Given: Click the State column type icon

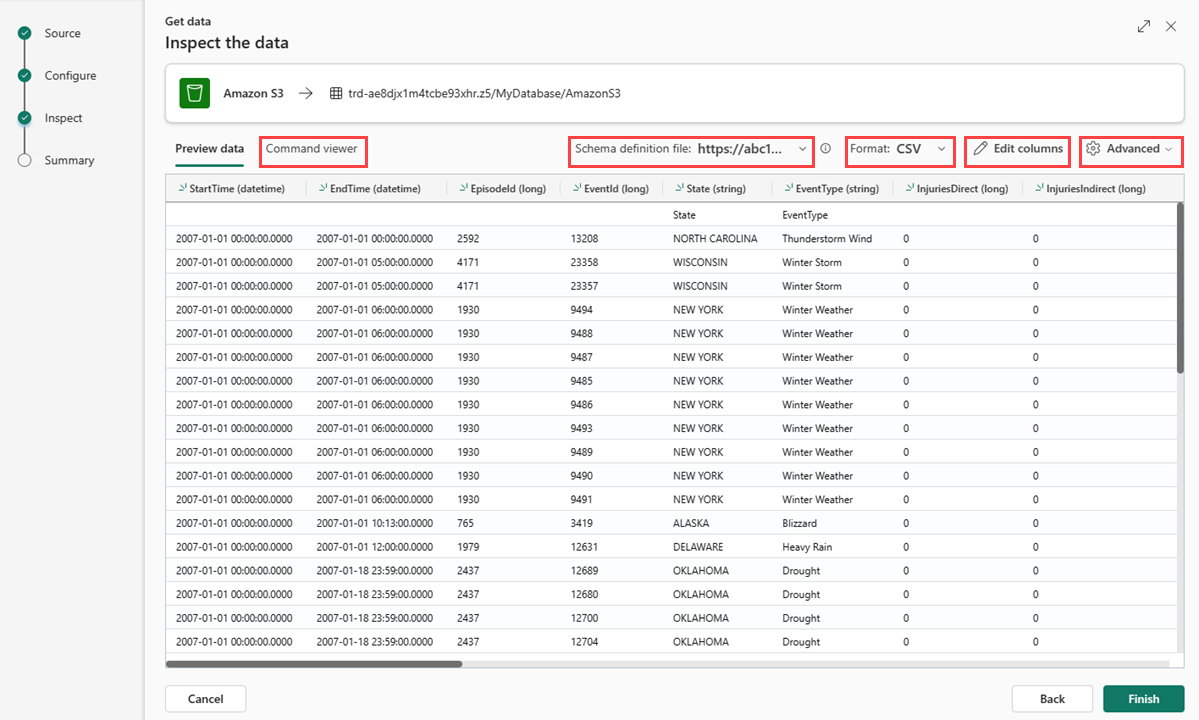Looking at the screenshot, I should (x=679, y=187).
